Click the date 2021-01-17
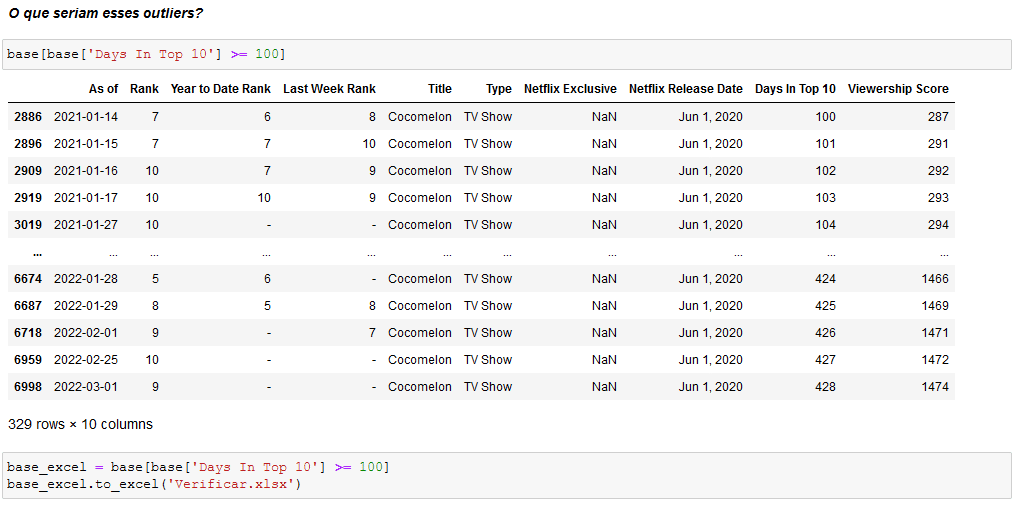The width and height of the screenshot is (1022, 509). tap(86, 197)
